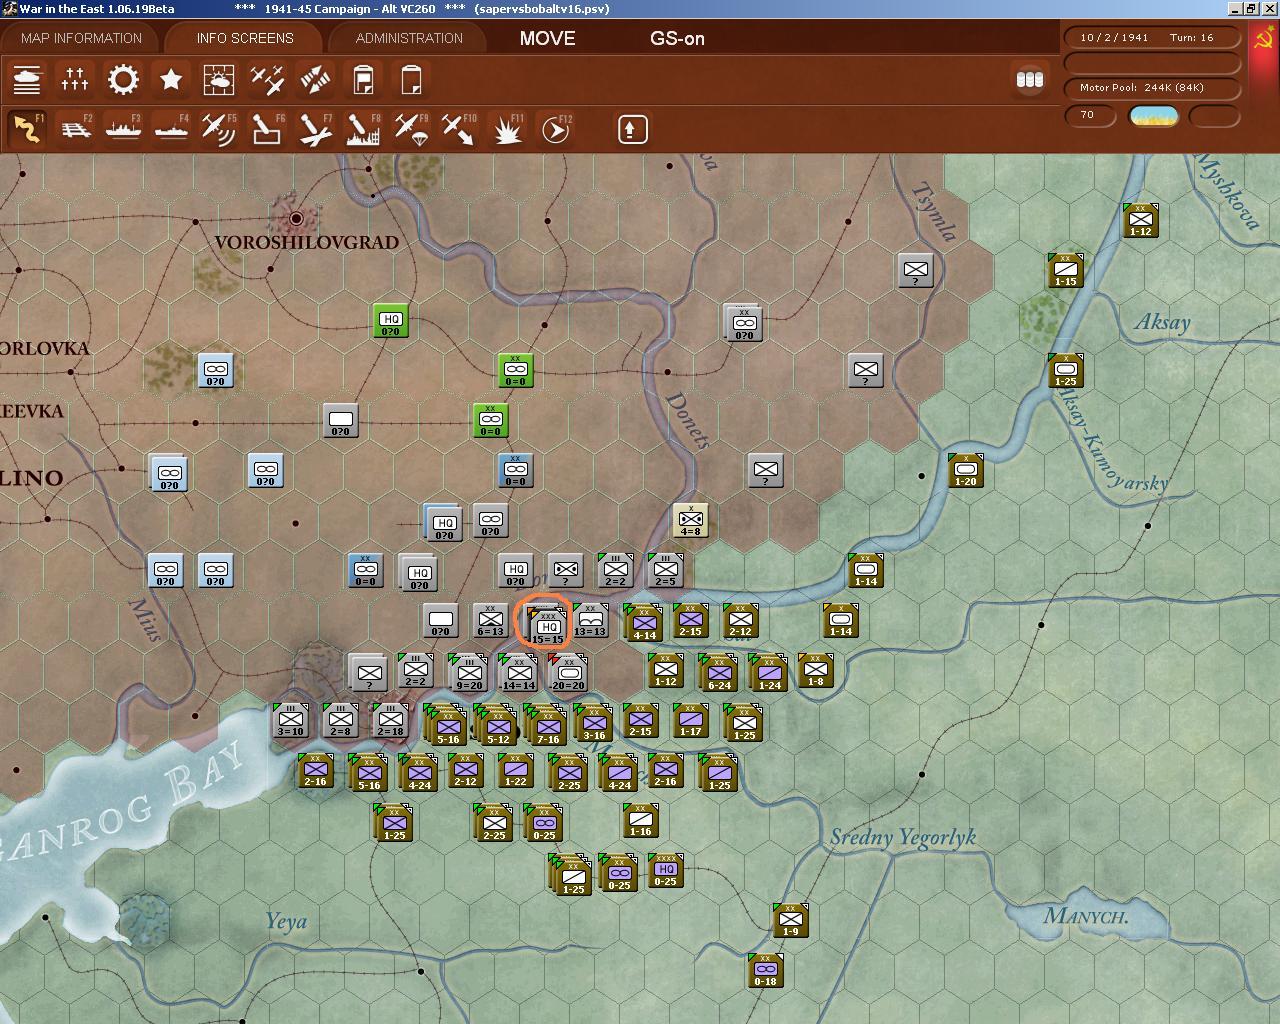Select the Soviet 3-16 unit counter
The image size is (1280, 1024).
595,722
